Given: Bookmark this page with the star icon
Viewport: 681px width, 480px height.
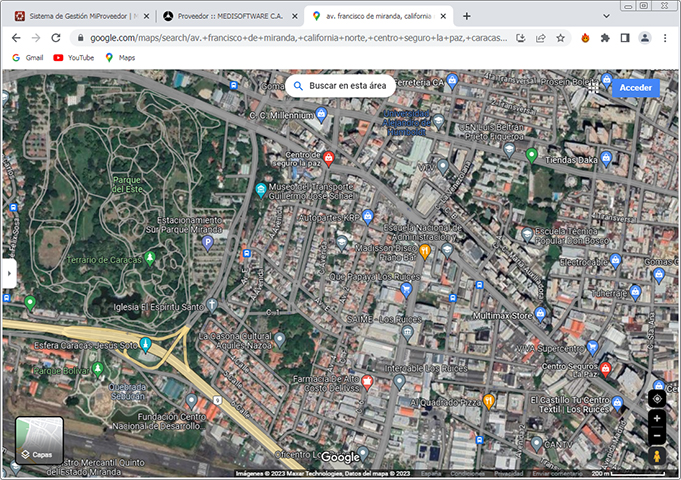Looking at the screenshot, I should [561, 38].
